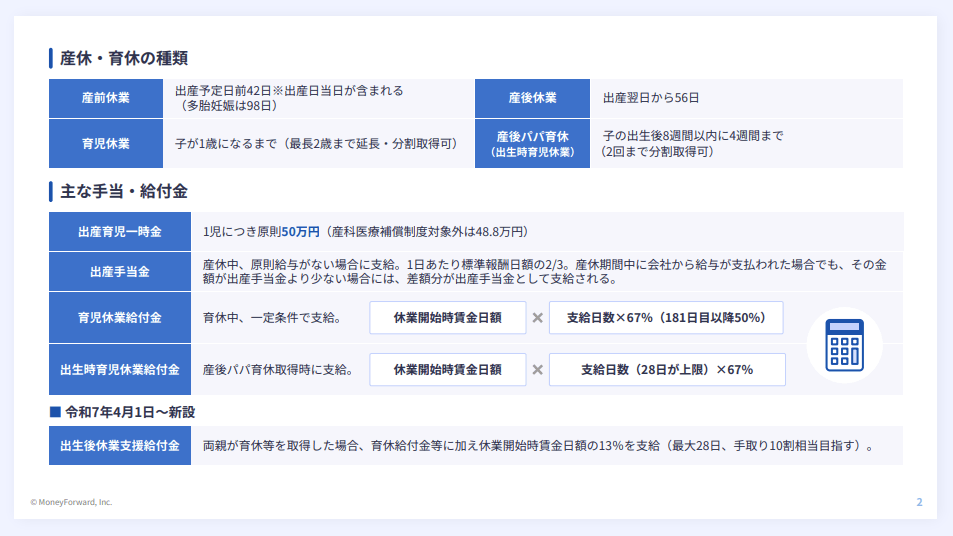The image size is (953, 536).
Task: Click the 出生時育児休業給付金 label cell
Action: [x=119, y=369]
